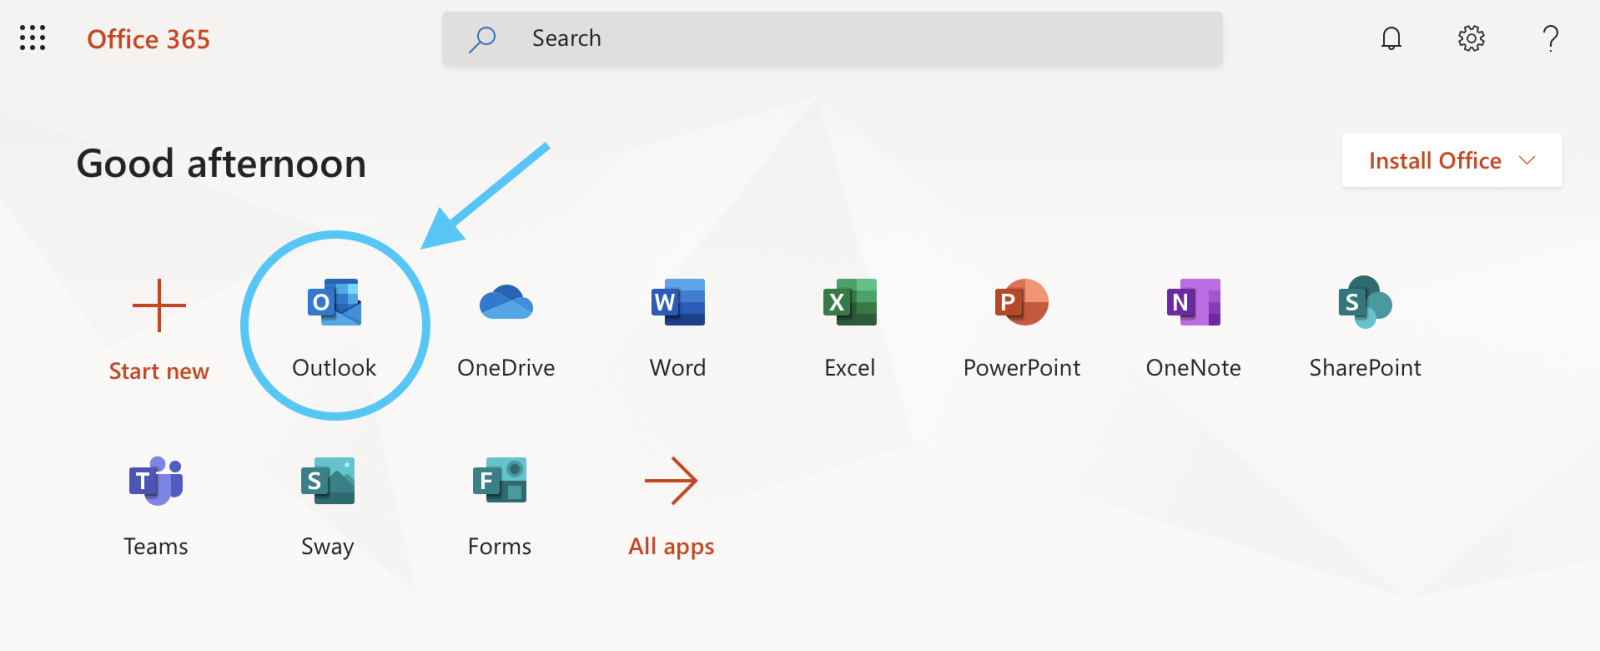Viewport: 1600px width, 651px height.
Task: Expand the Install Office dropdown chevron
Action: [1527, 161]
